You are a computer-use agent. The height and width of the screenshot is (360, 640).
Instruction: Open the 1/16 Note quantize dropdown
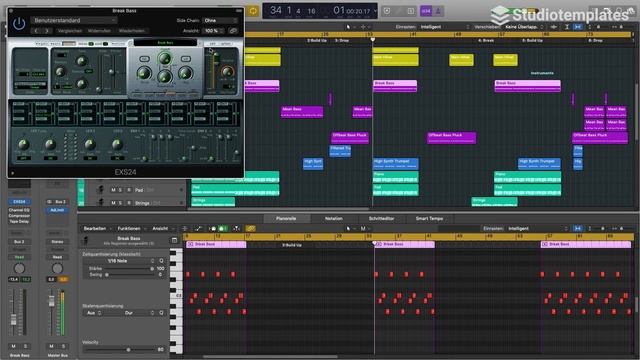(120, 261)
